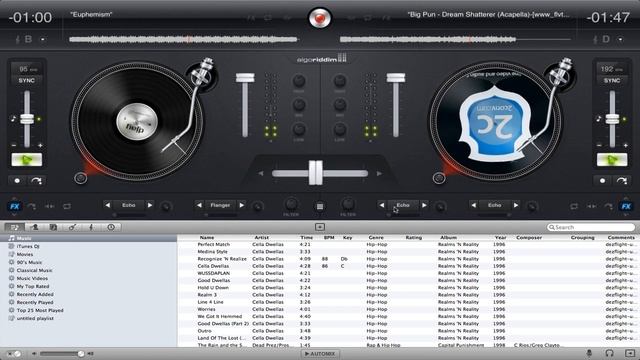Increase right deck pitch with plus button
This screenshot has width=640, height=360.
point(625,145)
